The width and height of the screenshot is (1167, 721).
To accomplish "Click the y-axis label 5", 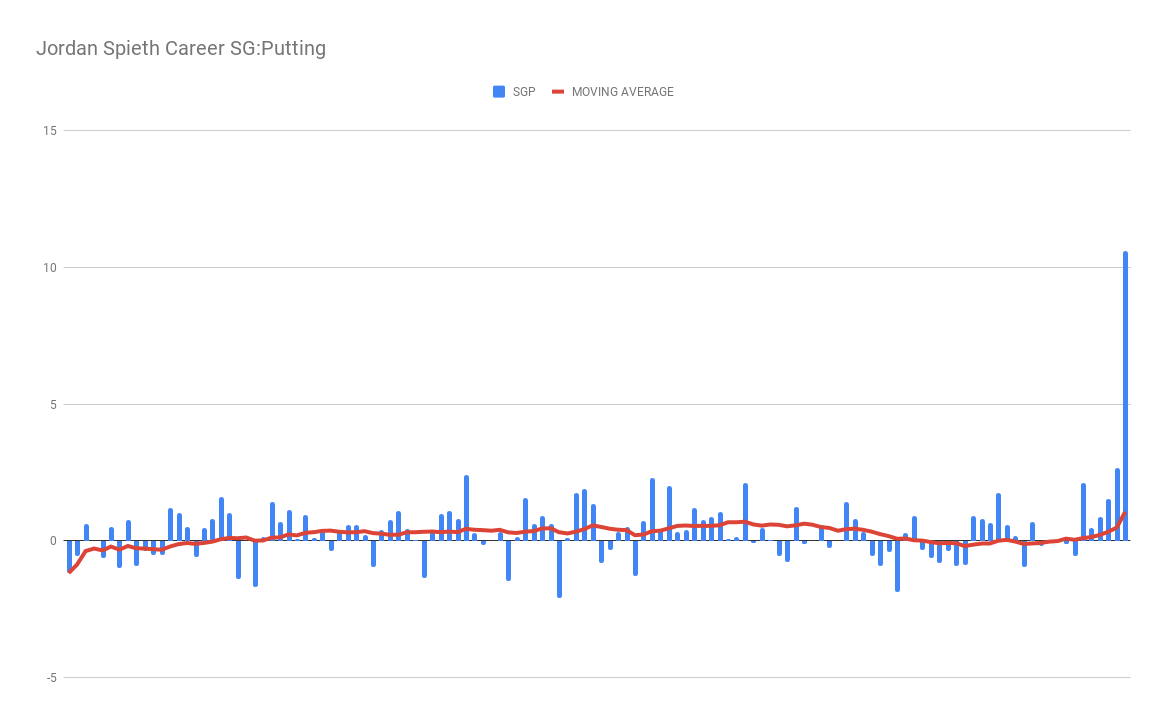I will tap(53, 405).
